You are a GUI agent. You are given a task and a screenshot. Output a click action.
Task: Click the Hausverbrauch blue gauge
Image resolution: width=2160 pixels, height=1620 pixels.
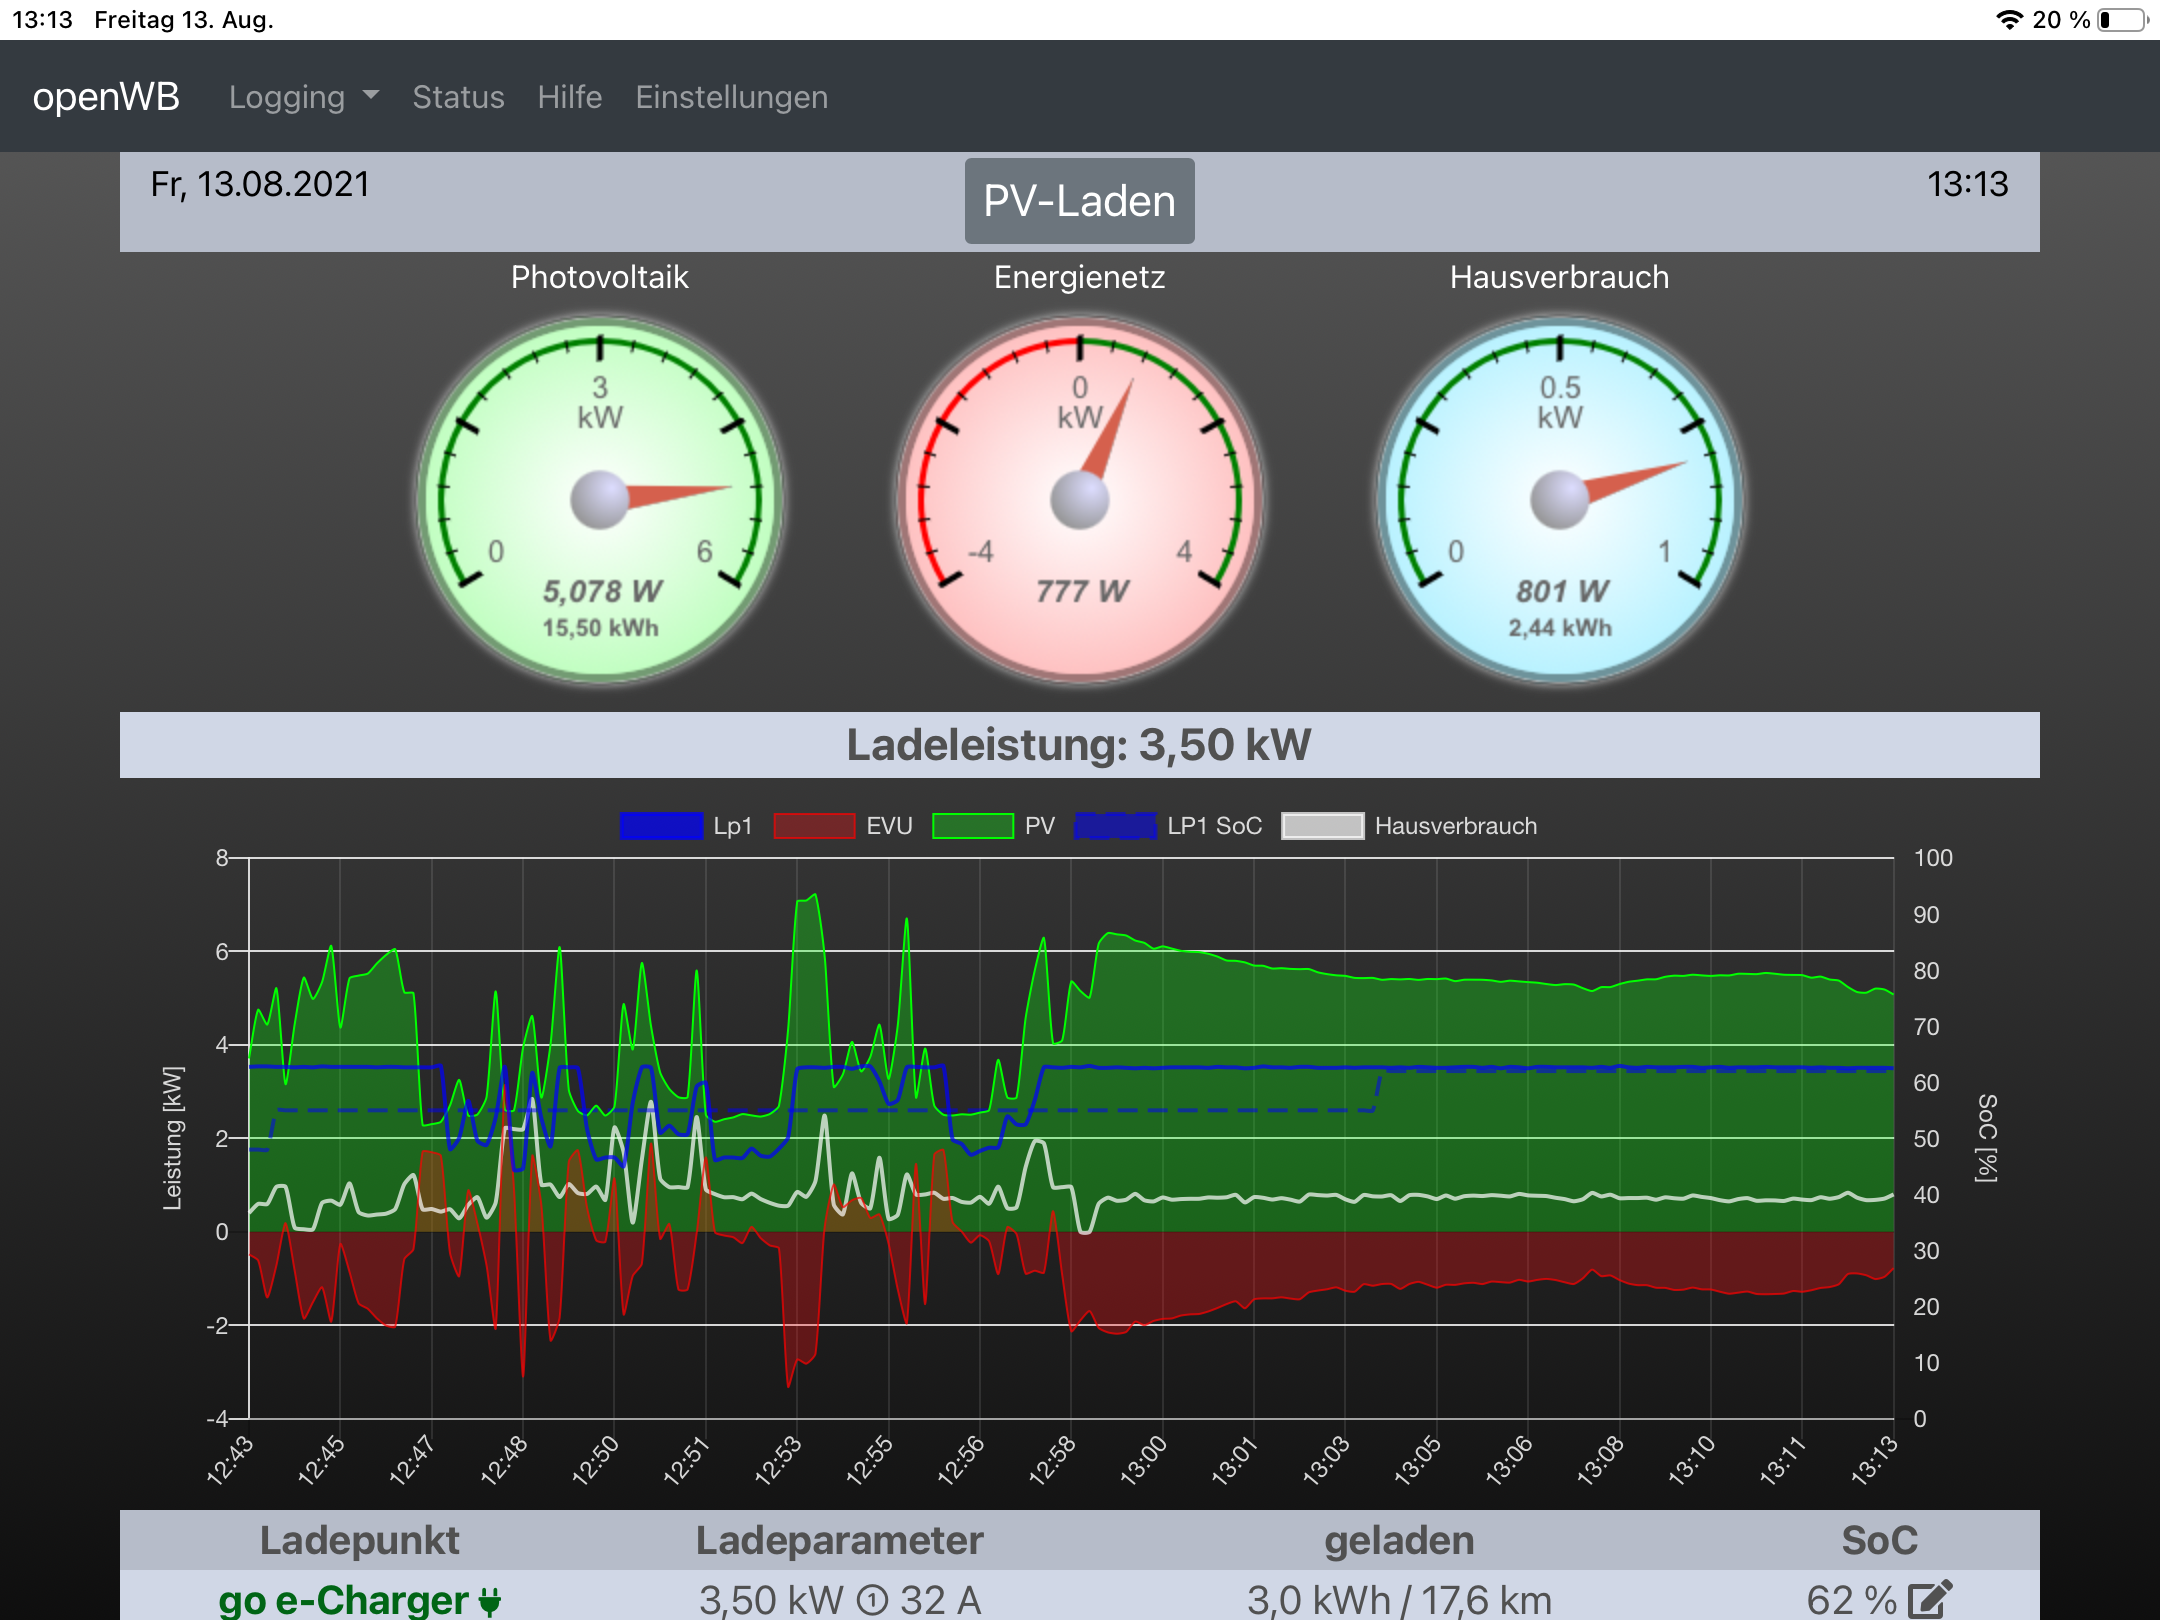[x=1560, y=500]
